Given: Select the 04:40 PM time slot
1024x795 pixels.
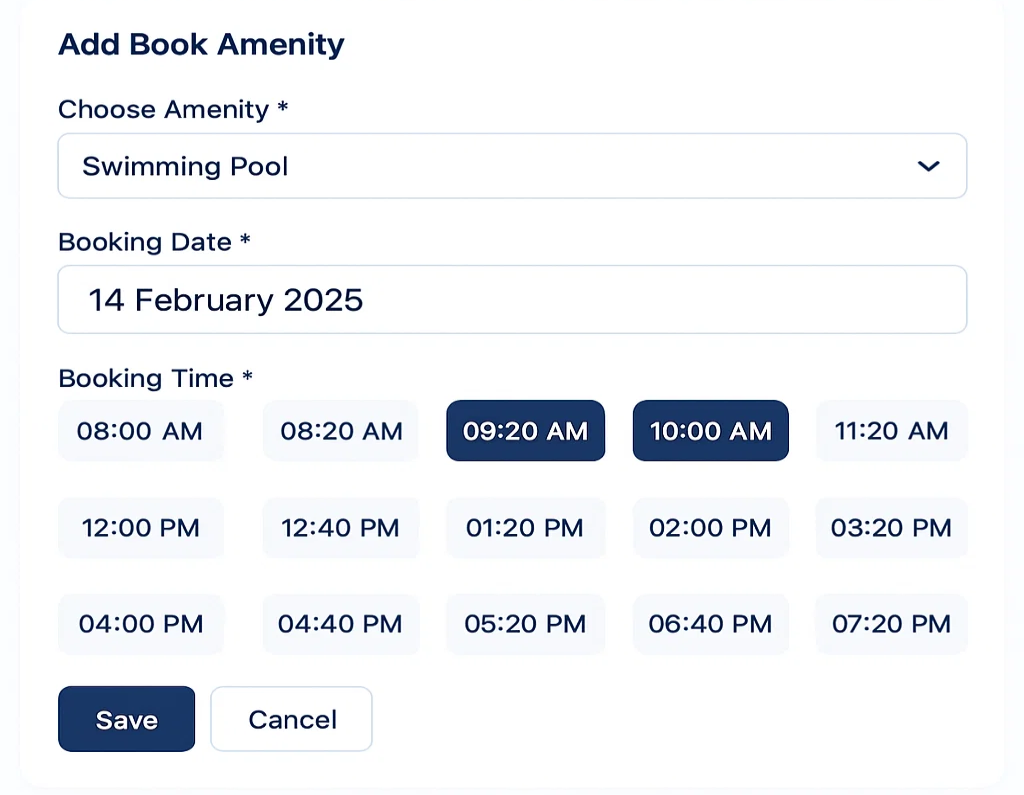Looking at the screenshot, I should click(x=340, y=623).
